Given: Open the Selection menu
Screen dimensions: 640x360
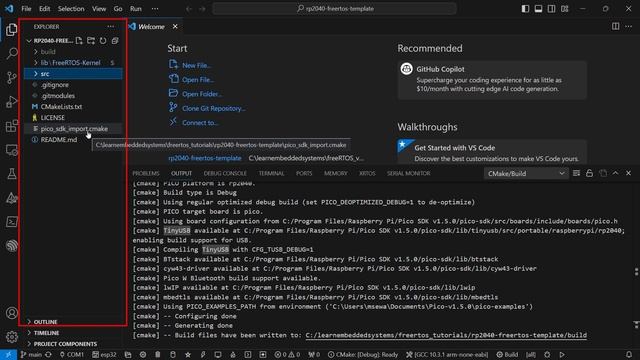Looking at the screenshot, I should (x=71, y=9).
